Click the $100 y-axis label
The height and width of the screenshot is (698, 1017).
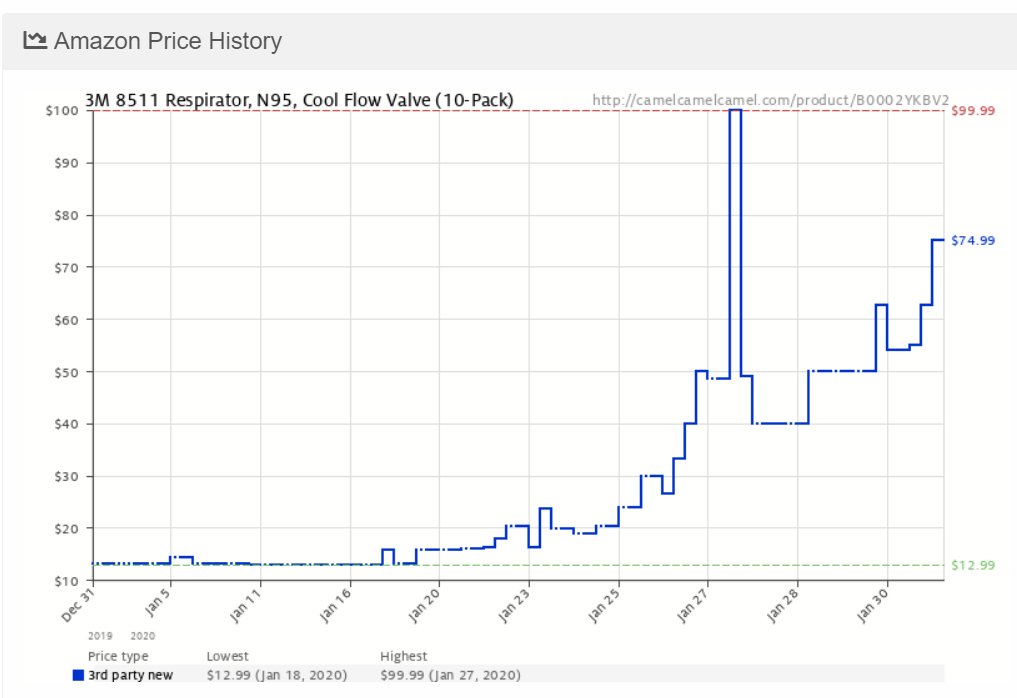click(x=62, y=111)
